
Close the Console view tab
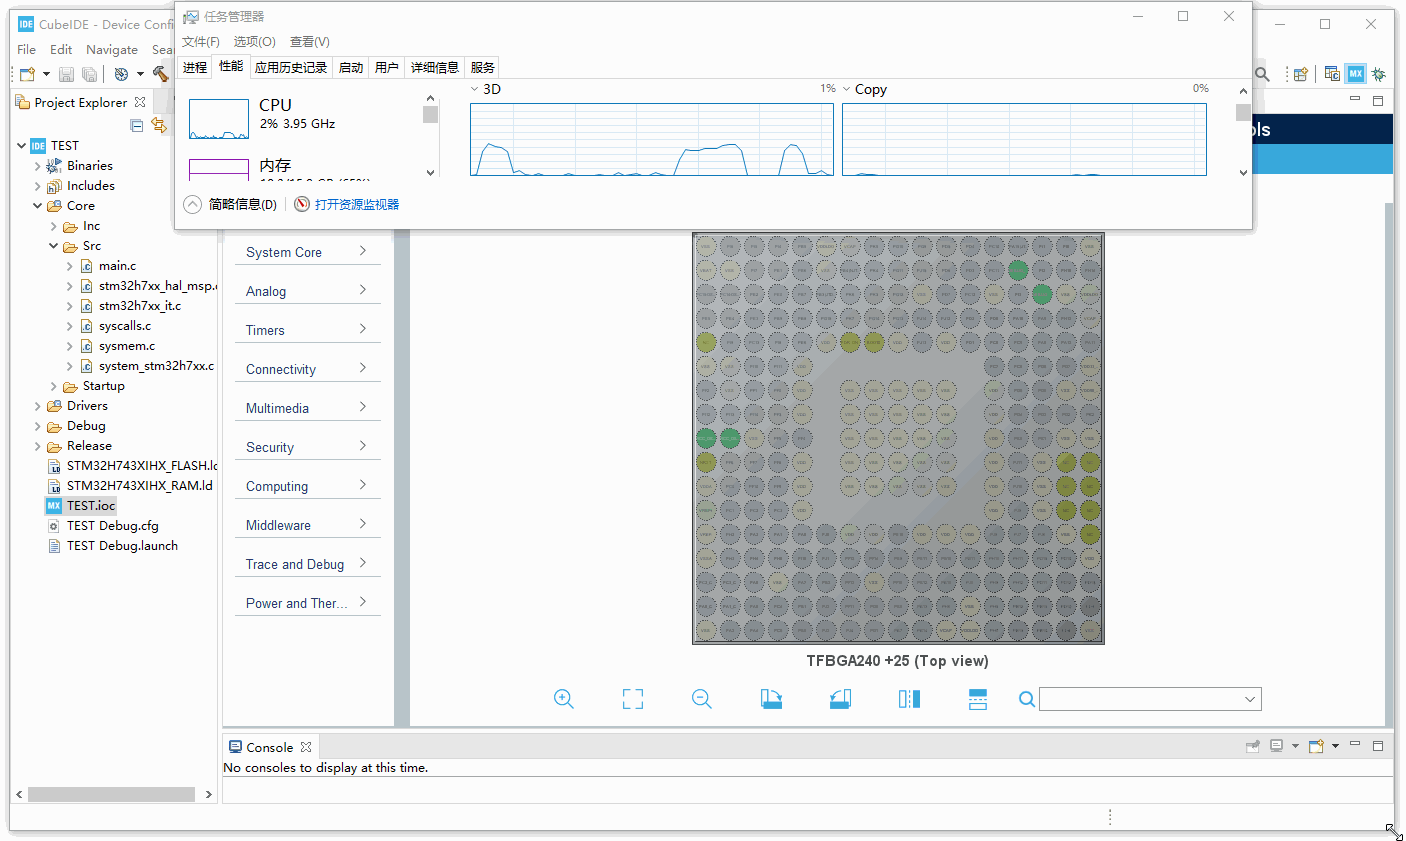tap(306, 747)
